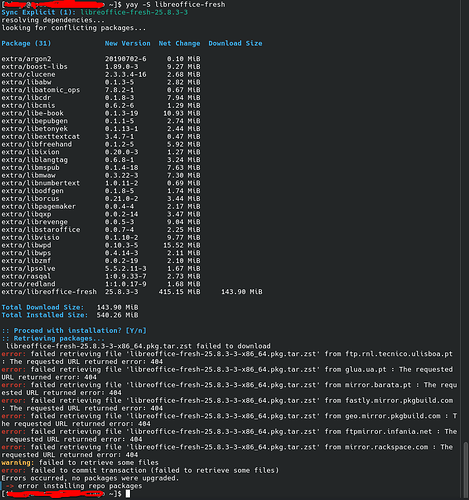Screen dimensions: 469x500
Task: Click the 'extra/clucene' package name
Action: [x=28, y=74]
